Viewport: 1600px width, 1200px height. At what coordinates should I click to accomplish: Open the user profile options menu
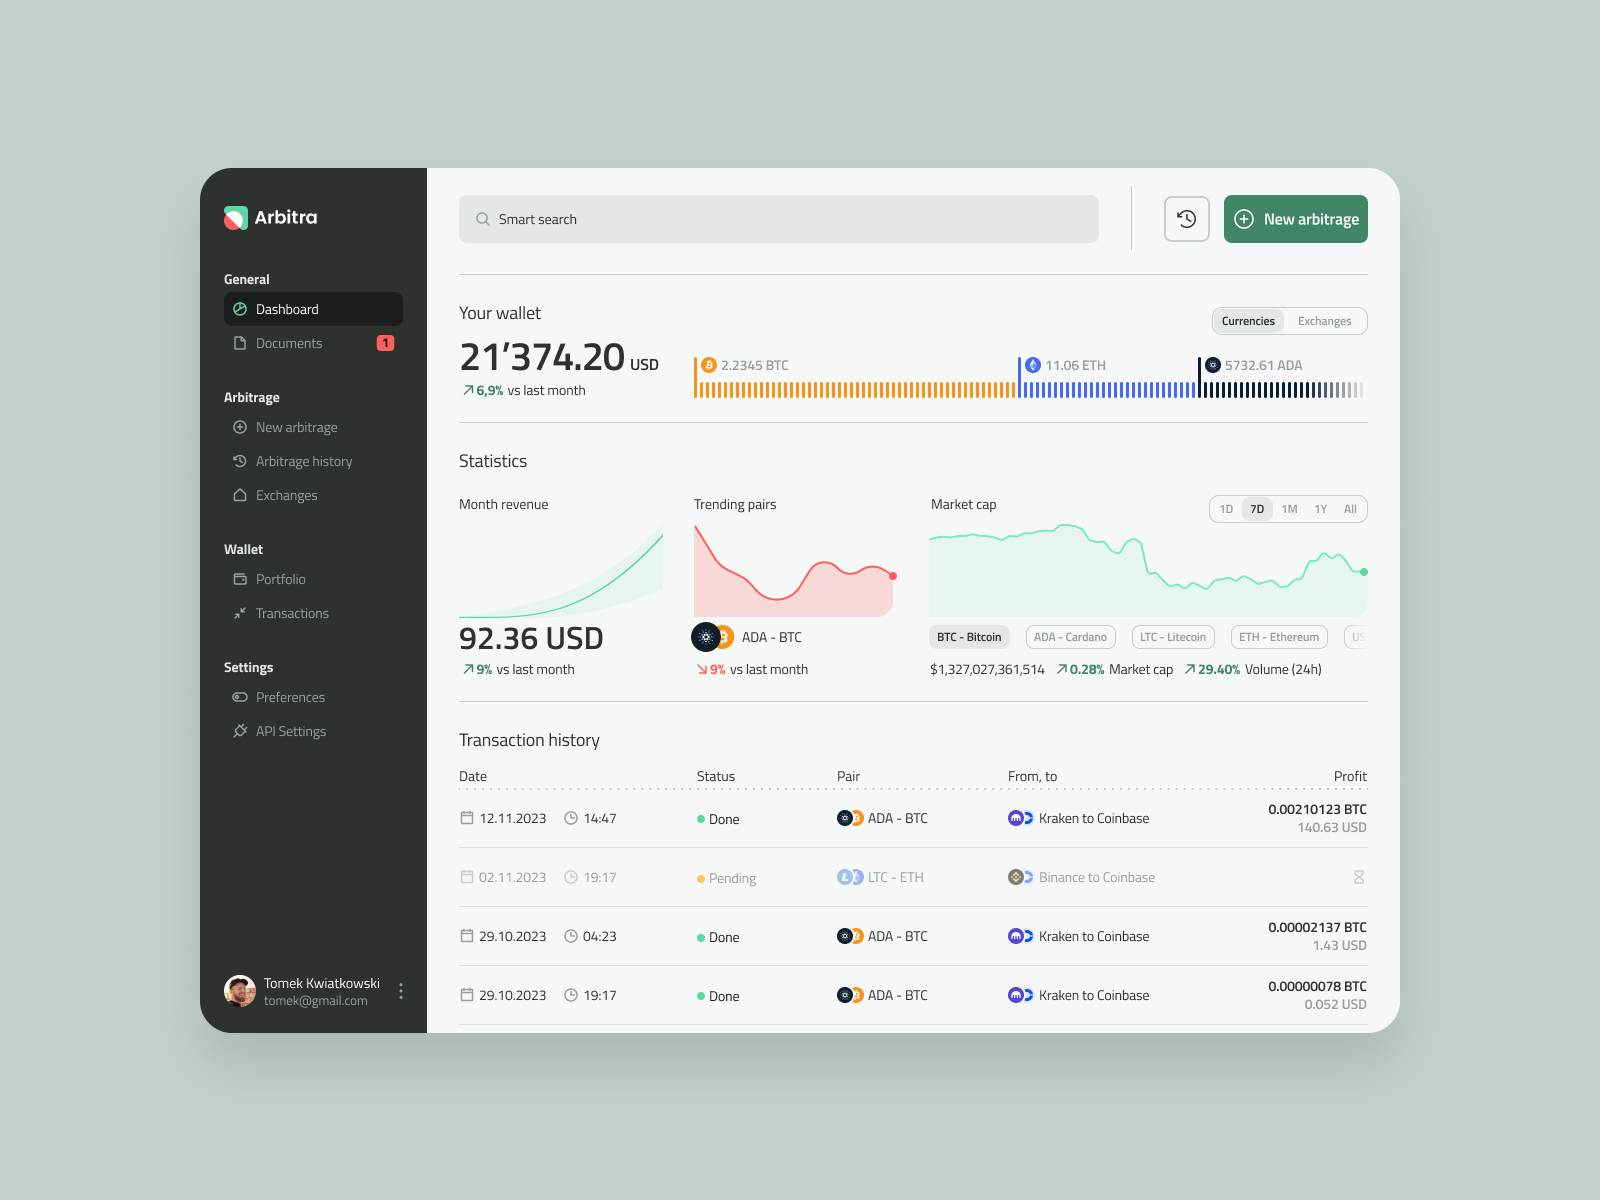[401, 991]
